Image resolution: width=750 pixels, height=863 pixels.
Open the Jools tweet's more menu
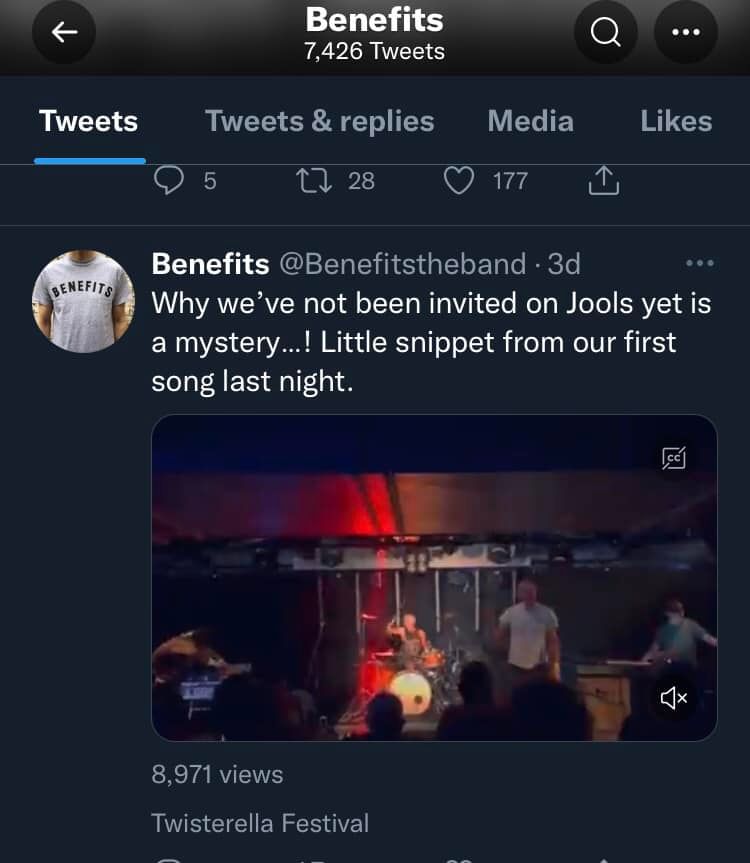coord(700,264)
